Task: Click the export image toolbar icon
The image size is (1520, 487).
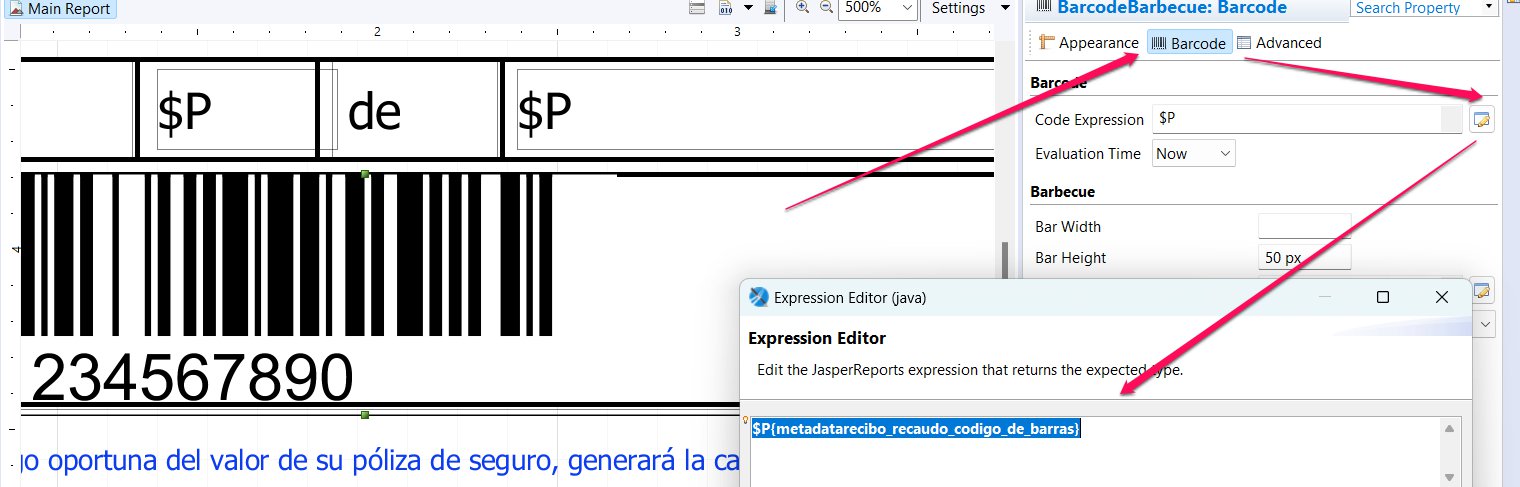Action: pyautogui.click(x=770, y=8)
